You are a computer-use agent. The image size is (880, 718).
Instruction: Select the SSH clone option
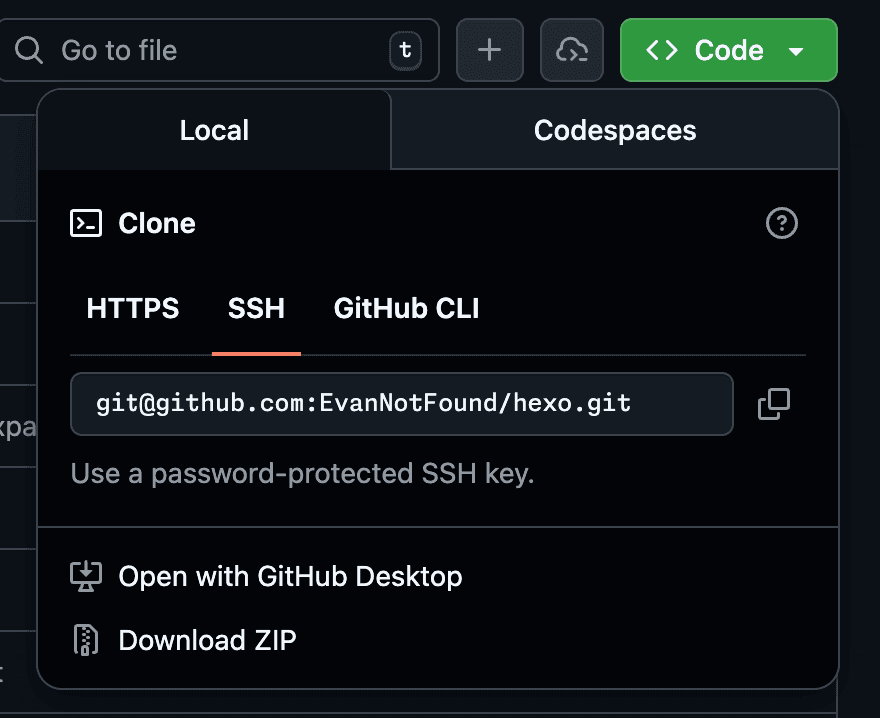pos(256,309)
